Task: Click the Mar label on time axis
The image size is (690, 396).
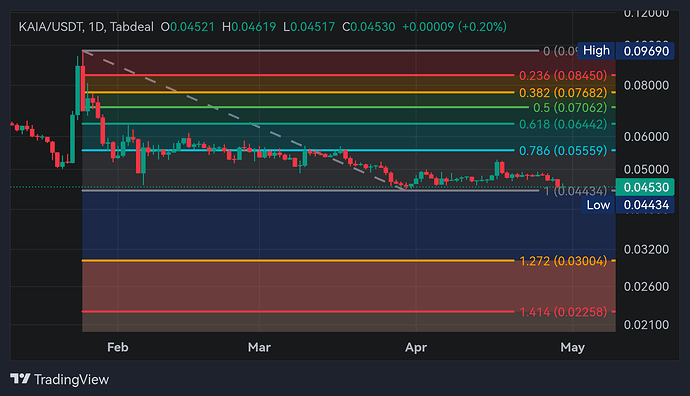Action: pos(259,348)
